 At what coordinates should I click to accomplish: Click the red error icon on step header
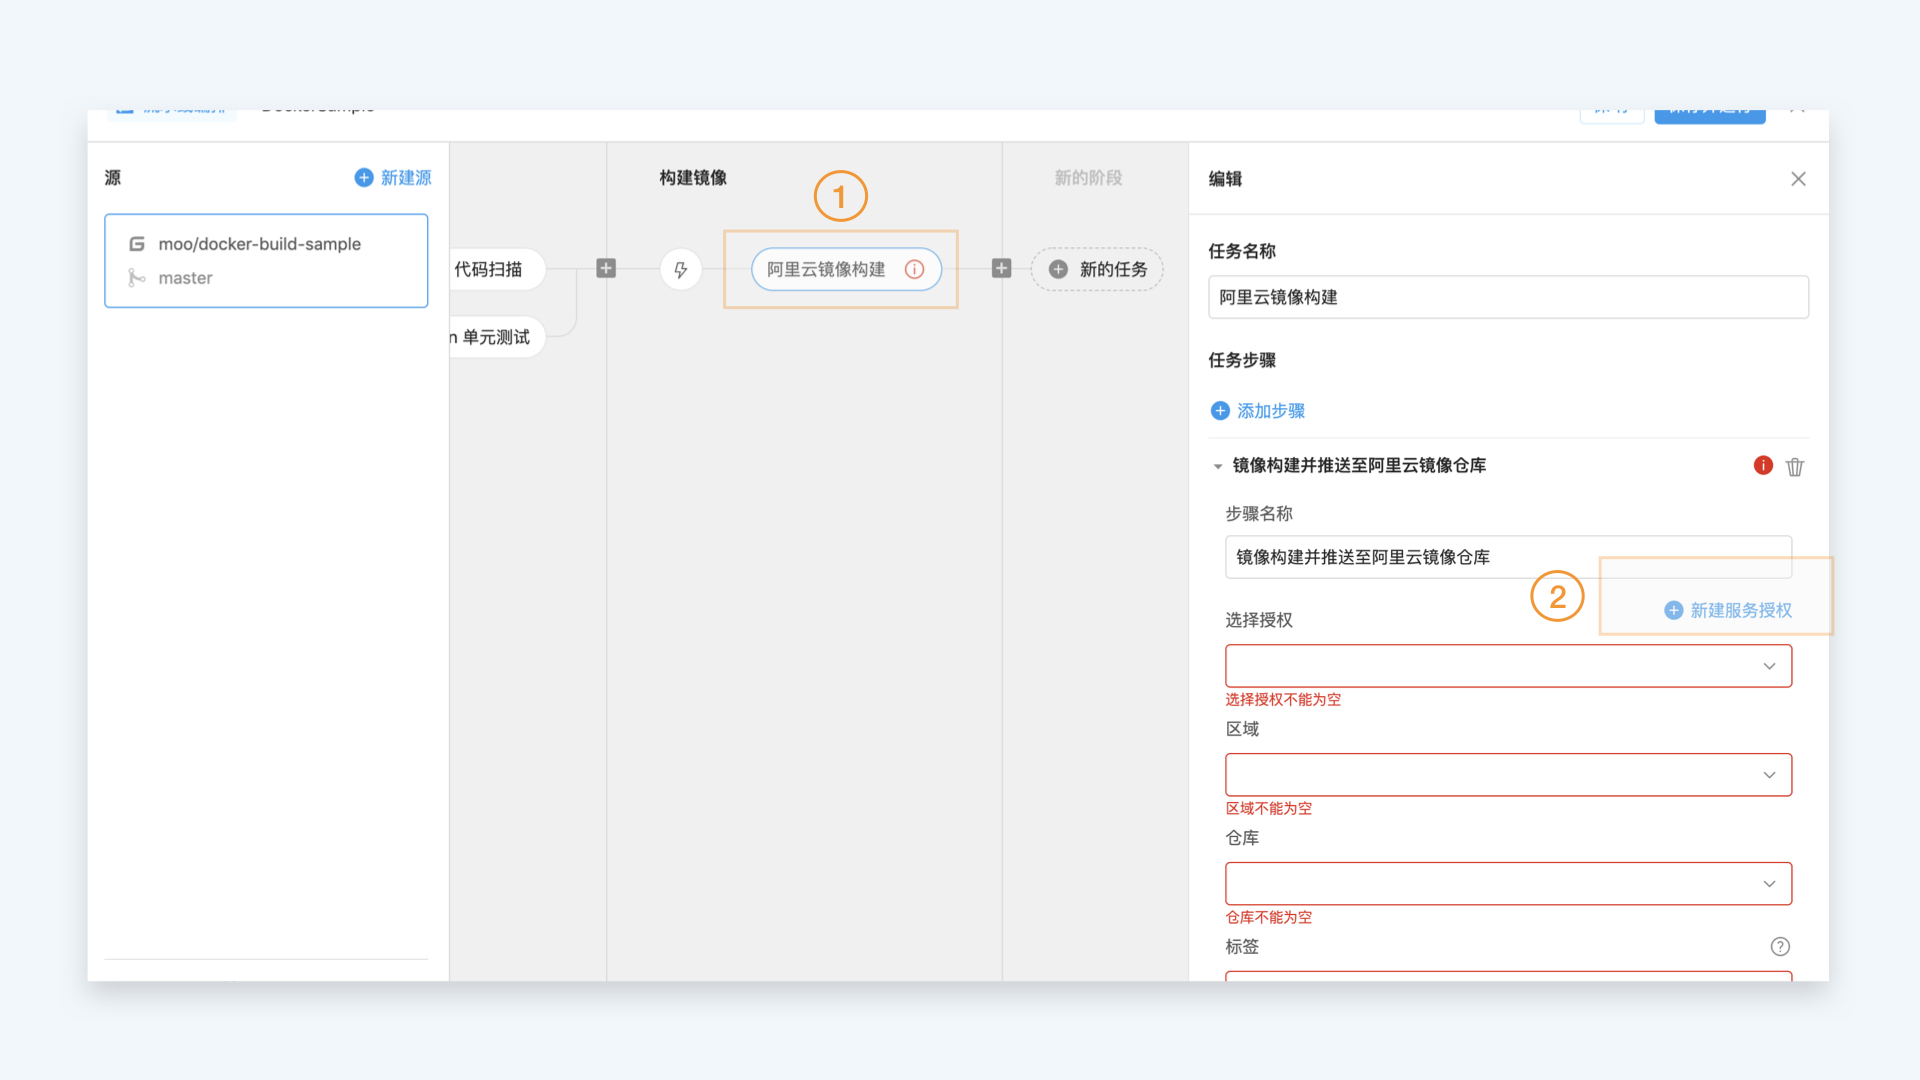pyautogui.click(x=1763, y=465)
